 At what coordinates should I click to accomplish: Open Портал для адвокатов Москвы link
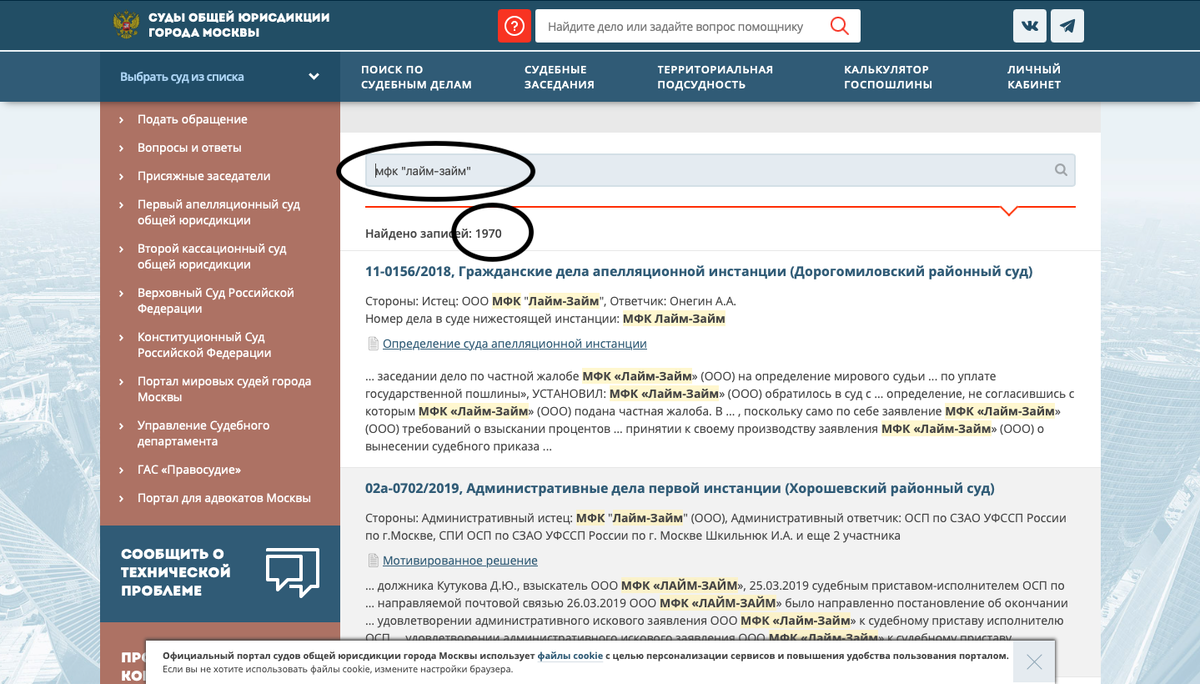pos(224,498)
